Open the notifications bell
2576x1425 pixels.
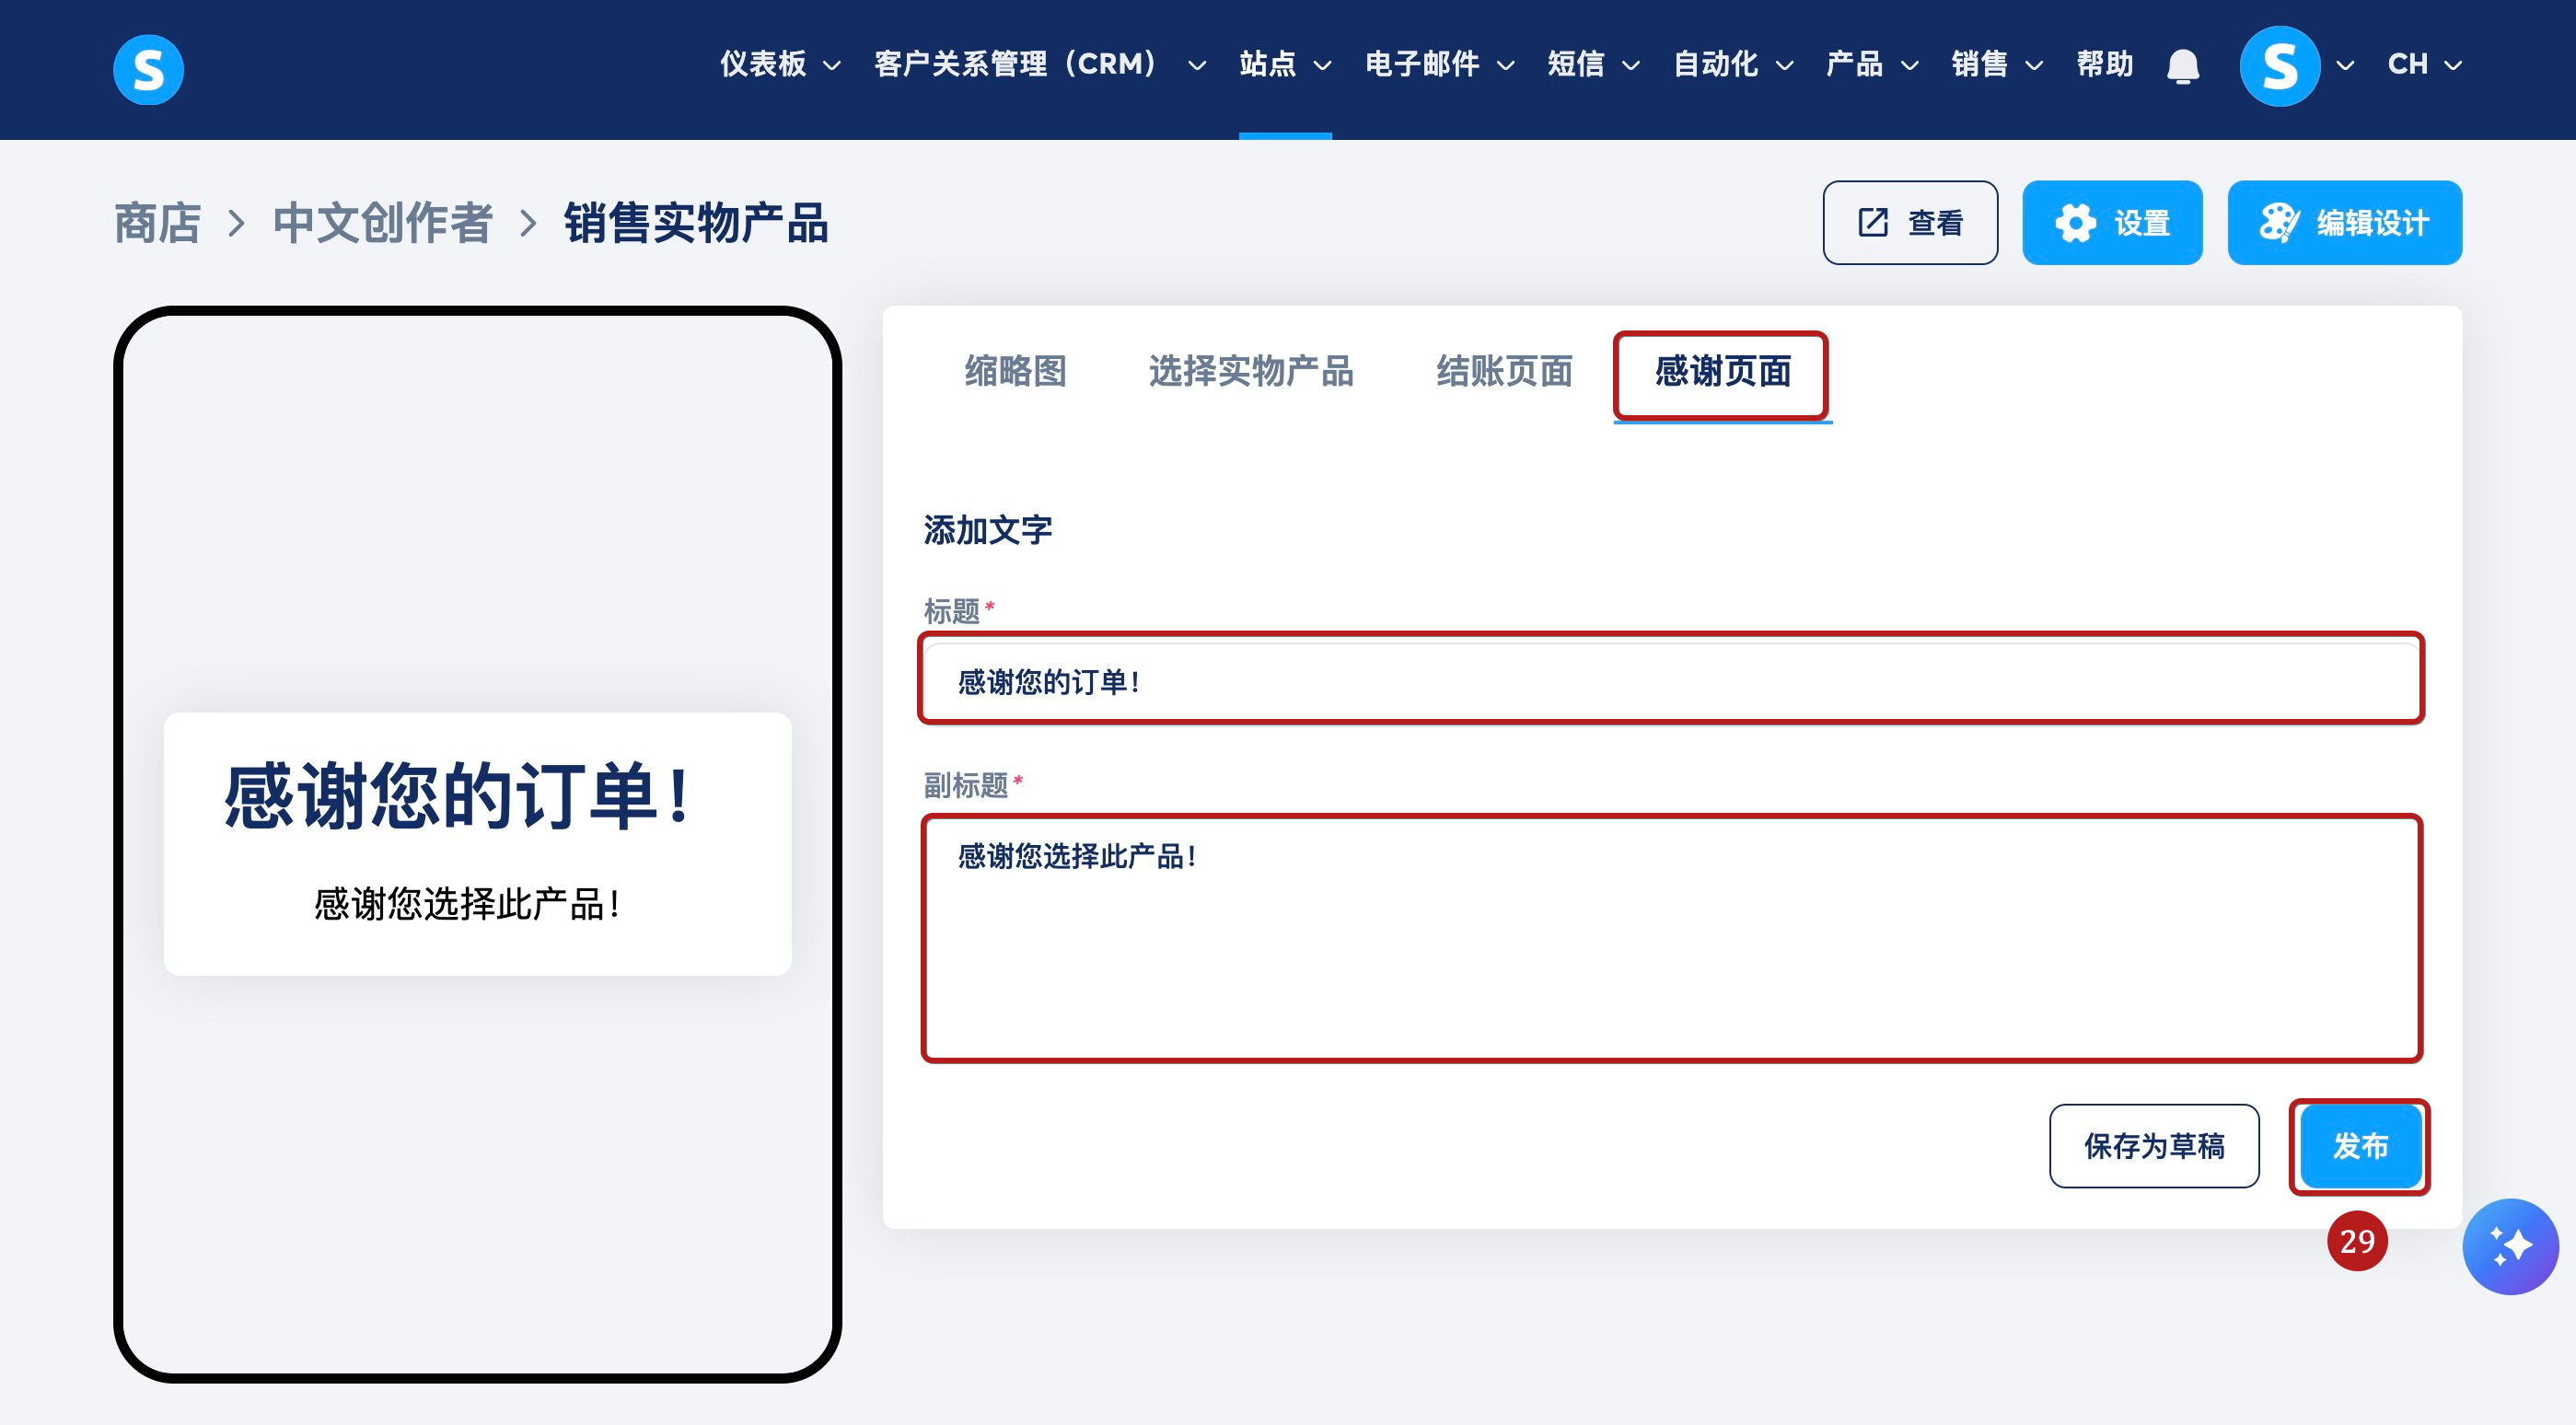(2182, 66)
